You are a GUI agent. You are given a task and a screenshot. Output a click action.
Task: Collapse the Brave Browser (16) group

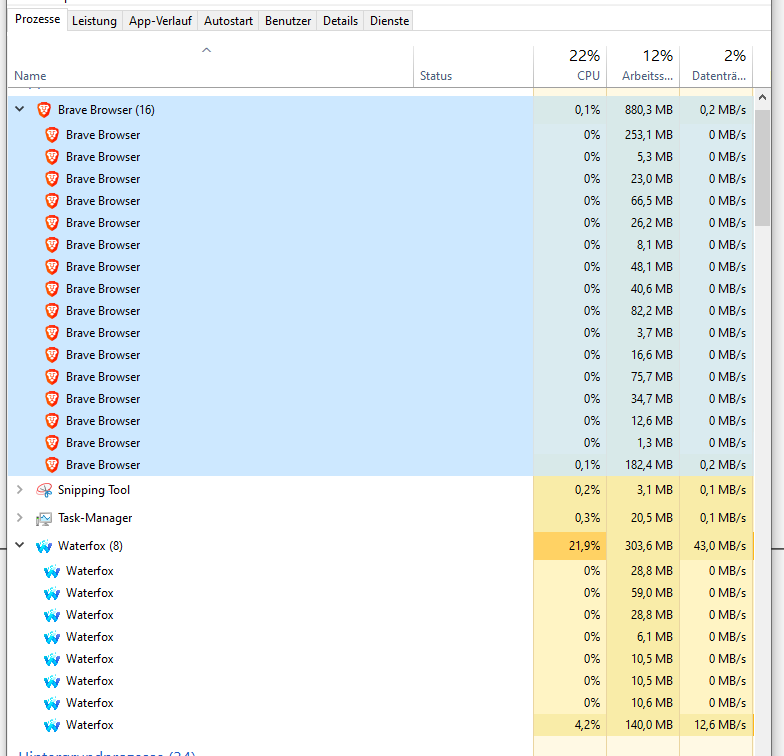coord(20,108)
